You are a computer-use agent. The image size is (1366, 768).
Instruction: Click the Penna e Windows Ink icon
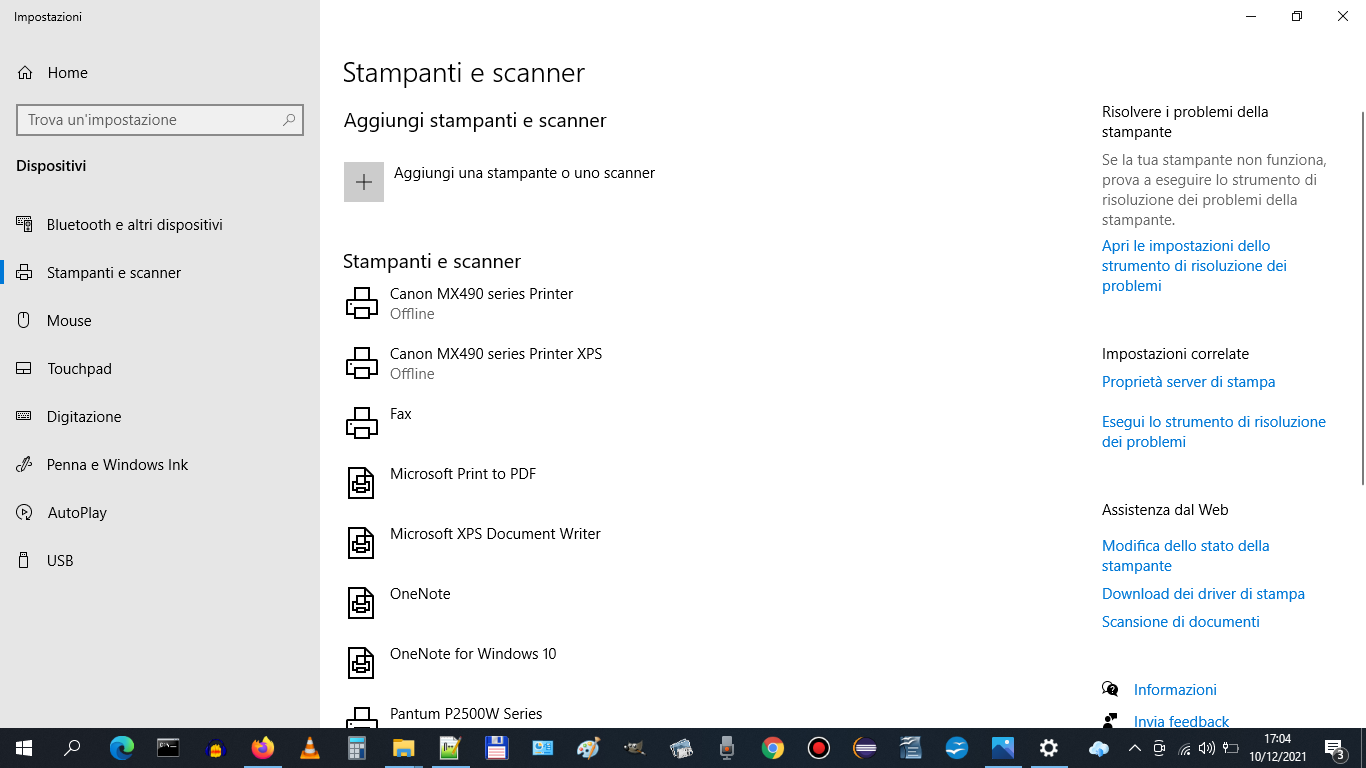click(x=24, y=465)
